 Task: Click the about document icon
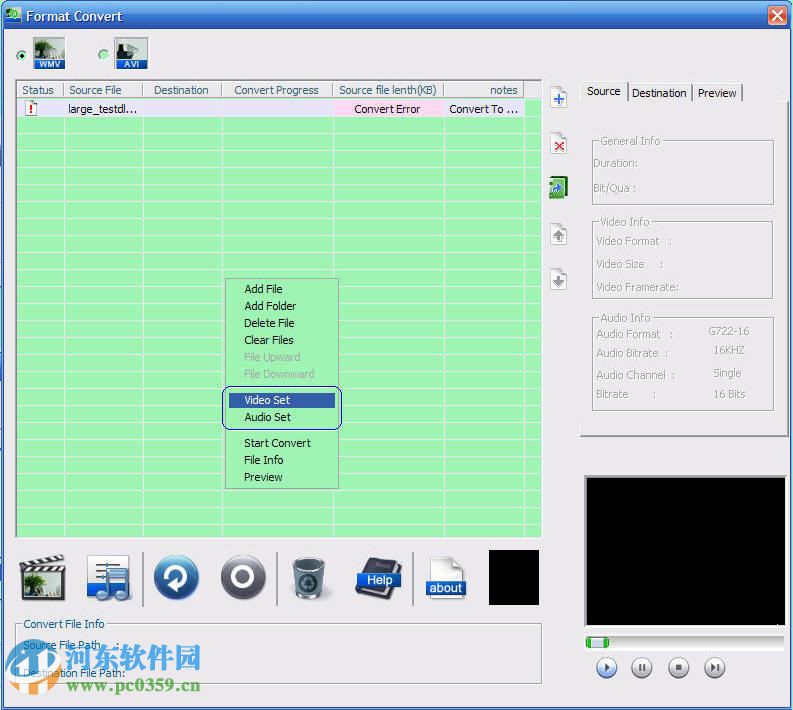(445, 578)
